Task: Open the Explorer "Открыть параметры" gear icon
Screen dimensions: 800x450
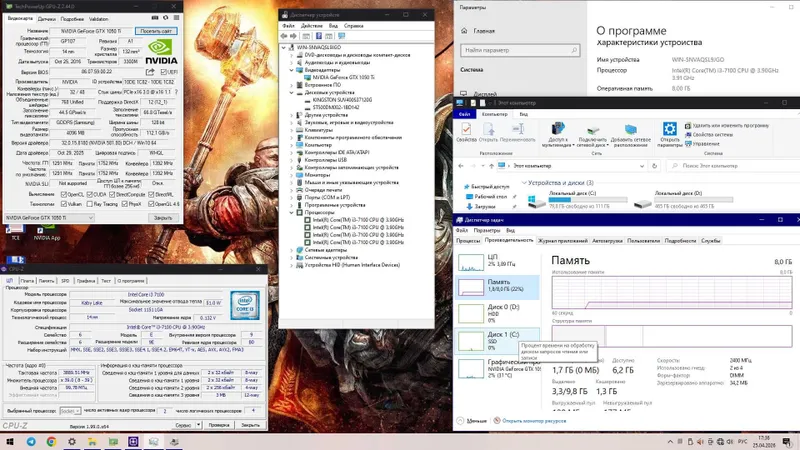Action: (x=669, y=129)
